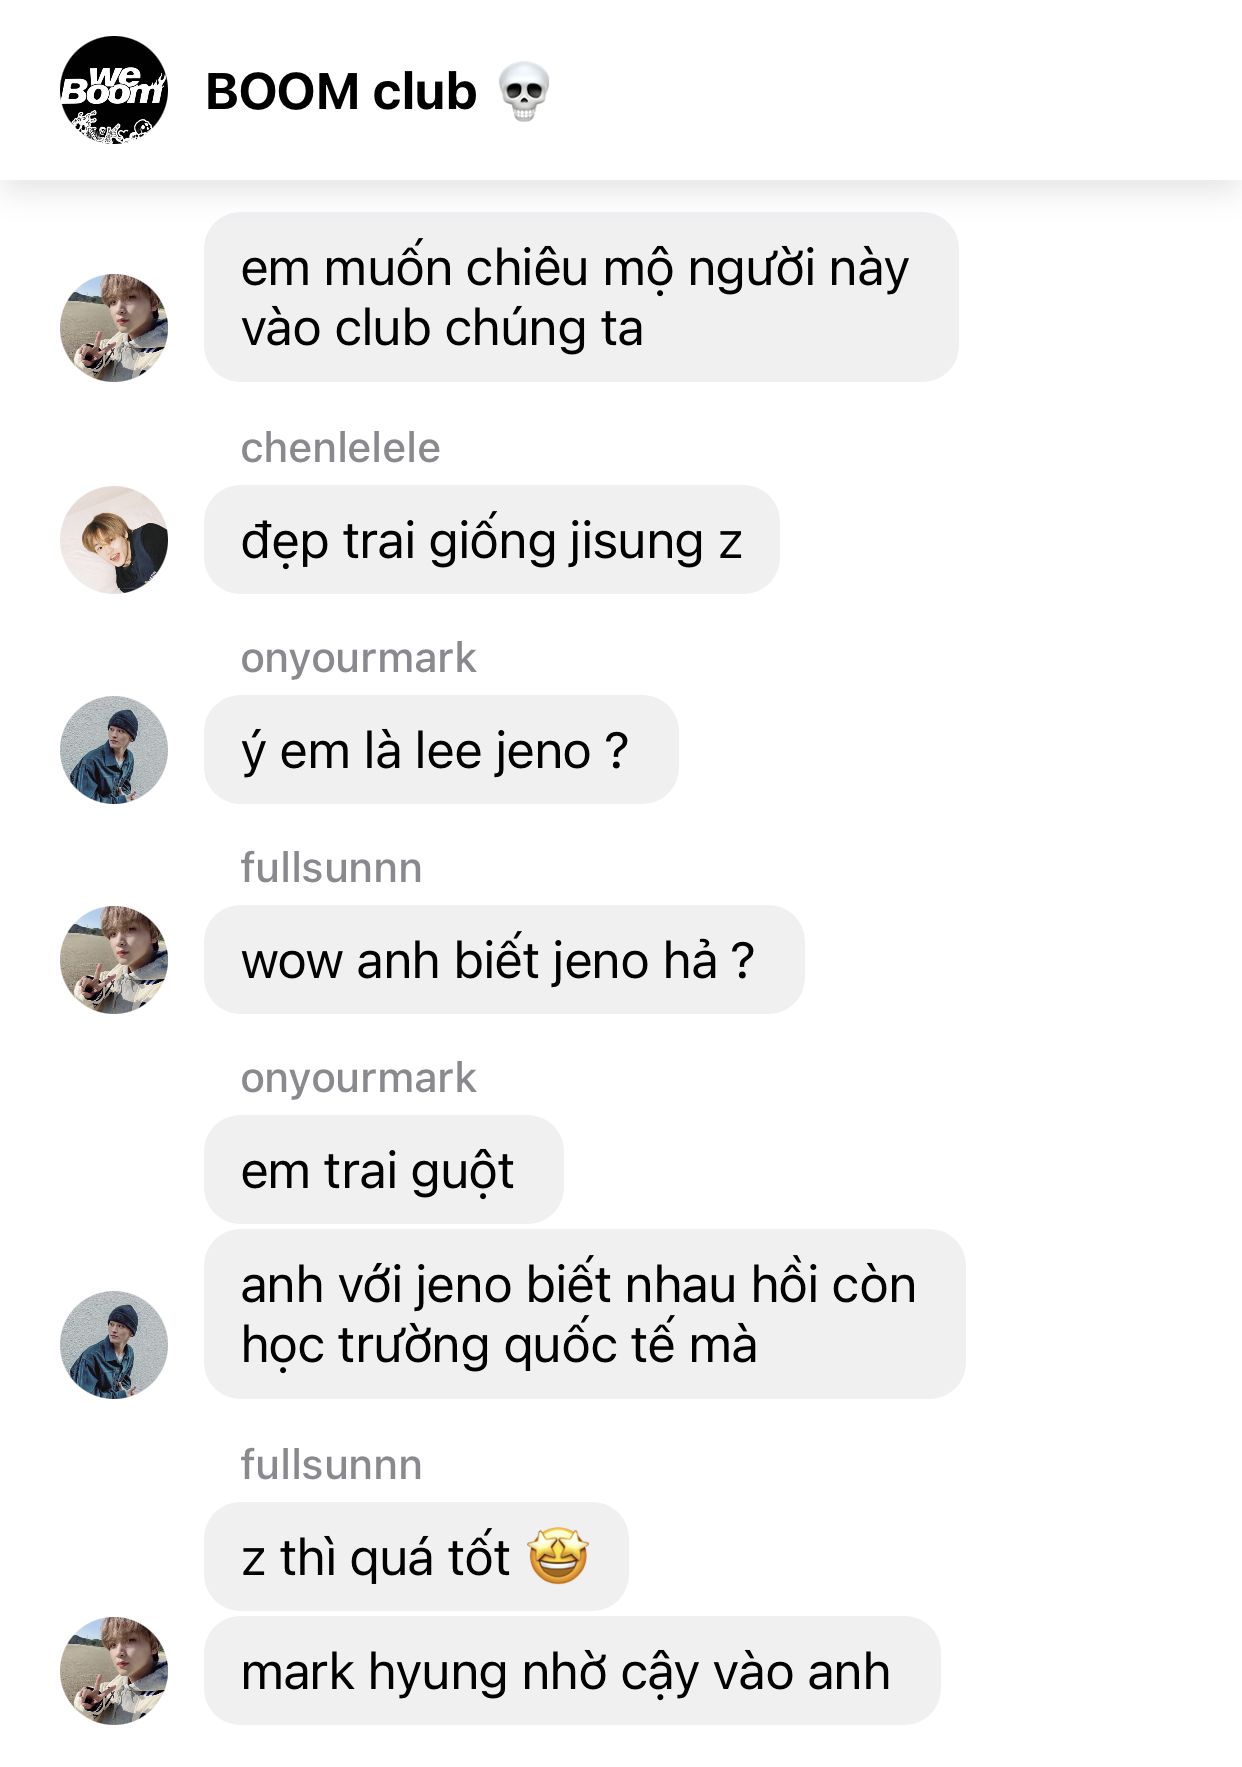Tap the skull emoji in the header

click(524, 92)
